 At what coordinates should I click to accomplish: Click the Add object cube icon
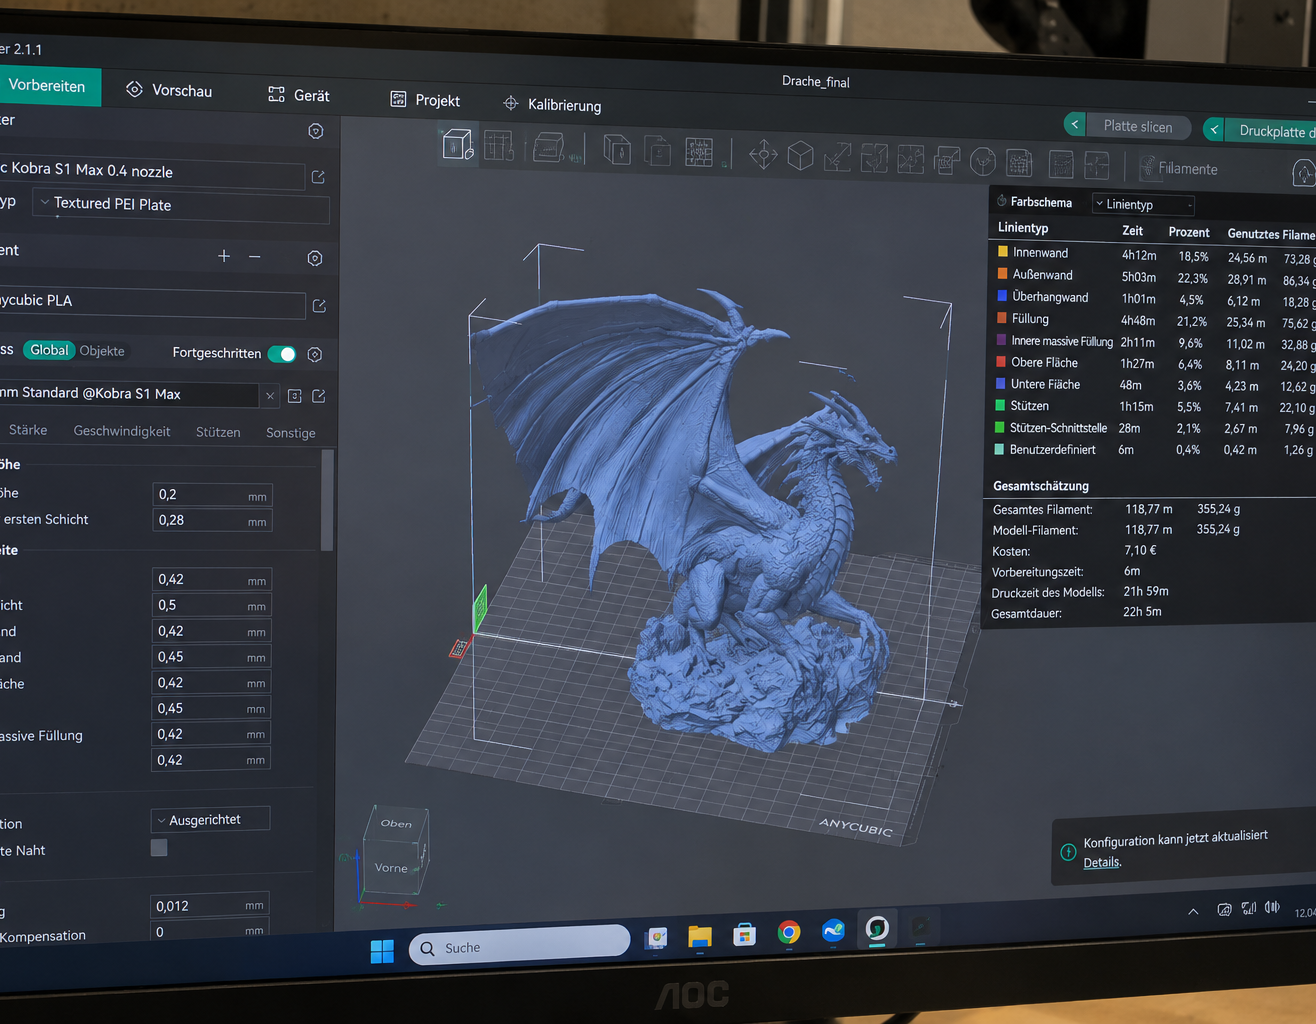pos(458,144)
